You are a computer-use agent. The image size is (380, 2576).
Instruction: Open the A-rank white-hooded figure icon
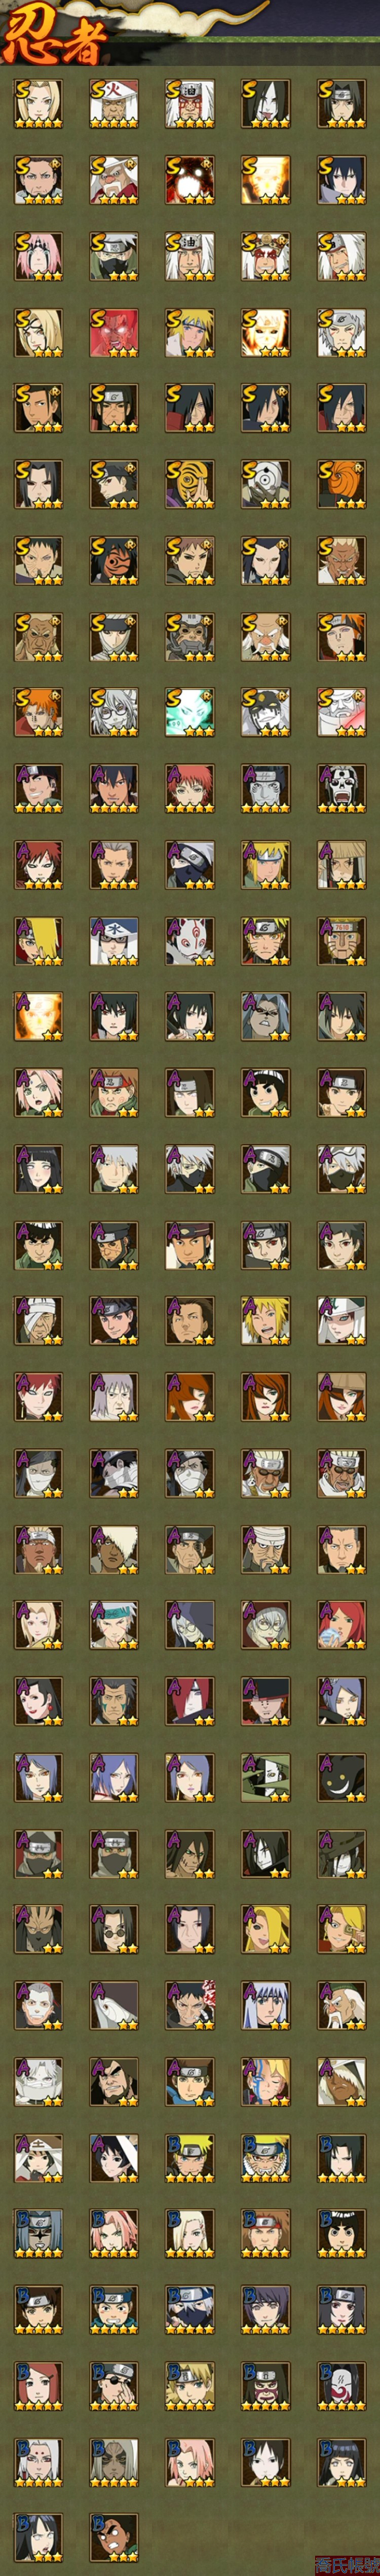(114, 2004)
